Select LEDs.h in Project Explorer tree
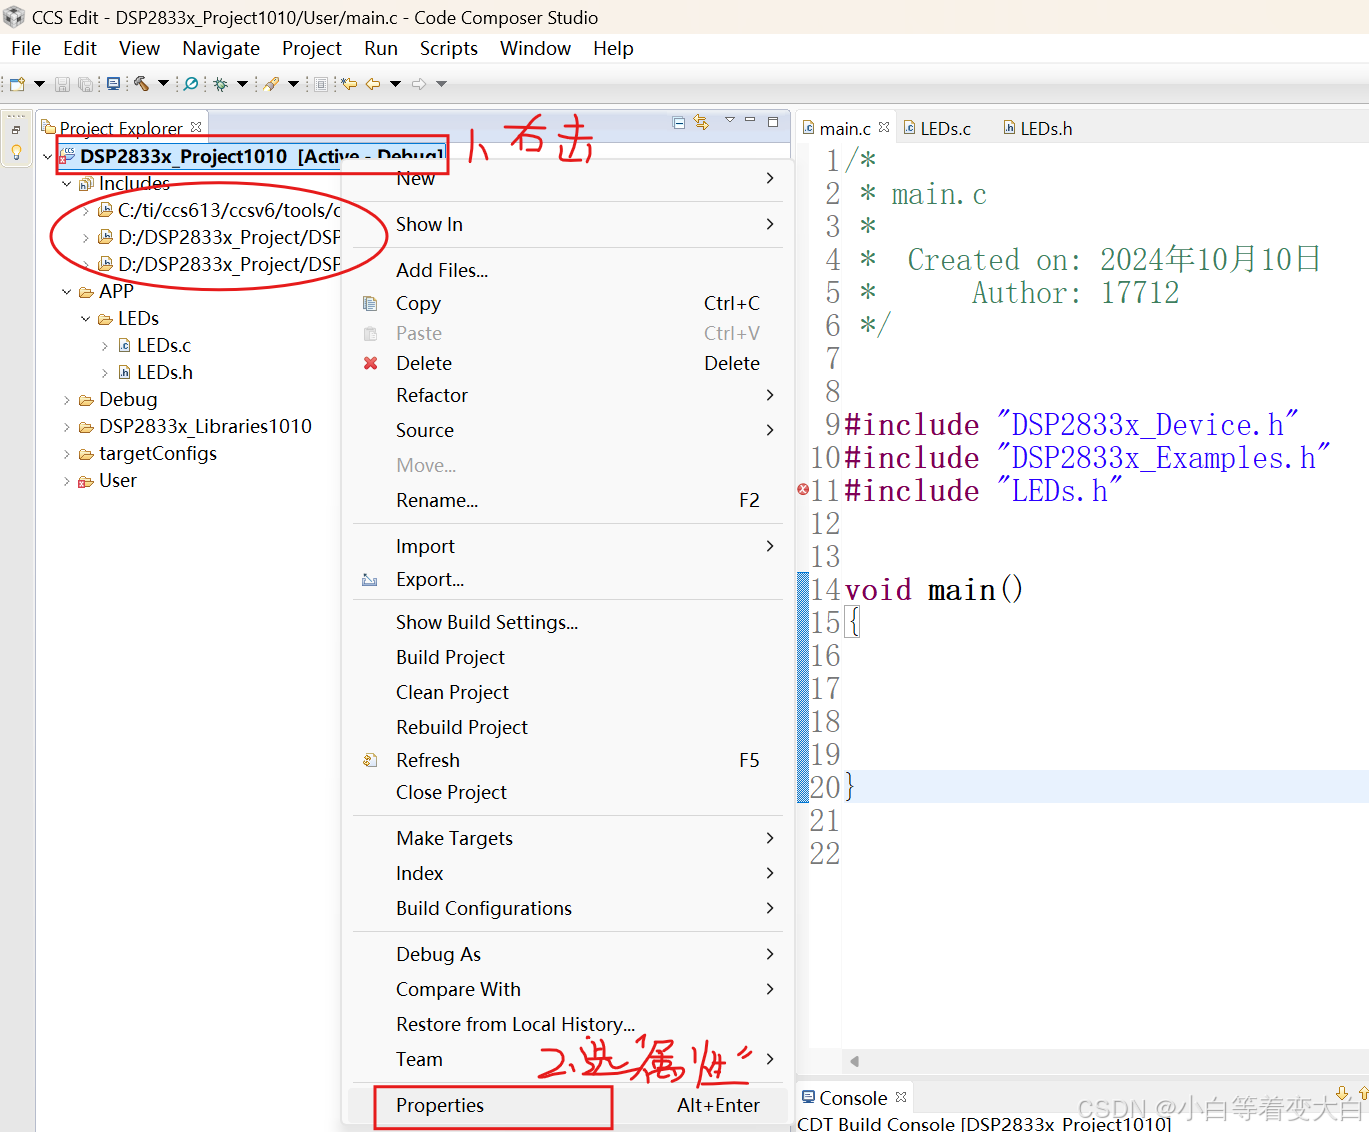This screenshot has height=1132, width=1369. pyautogui.click(x=164, y=372)
